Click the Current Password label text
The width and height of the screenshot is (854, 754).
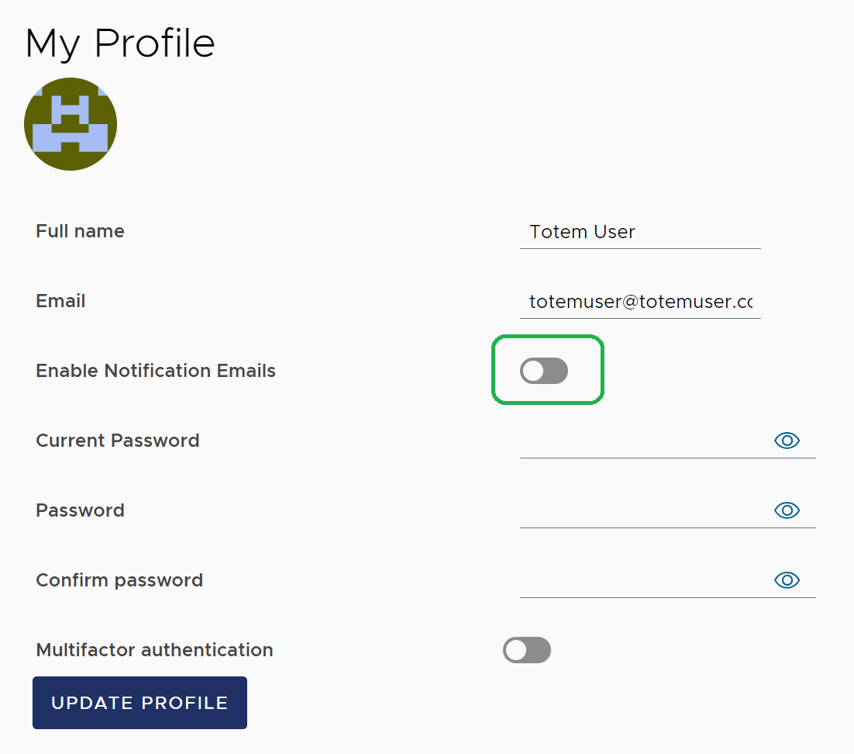coord(117,441)
